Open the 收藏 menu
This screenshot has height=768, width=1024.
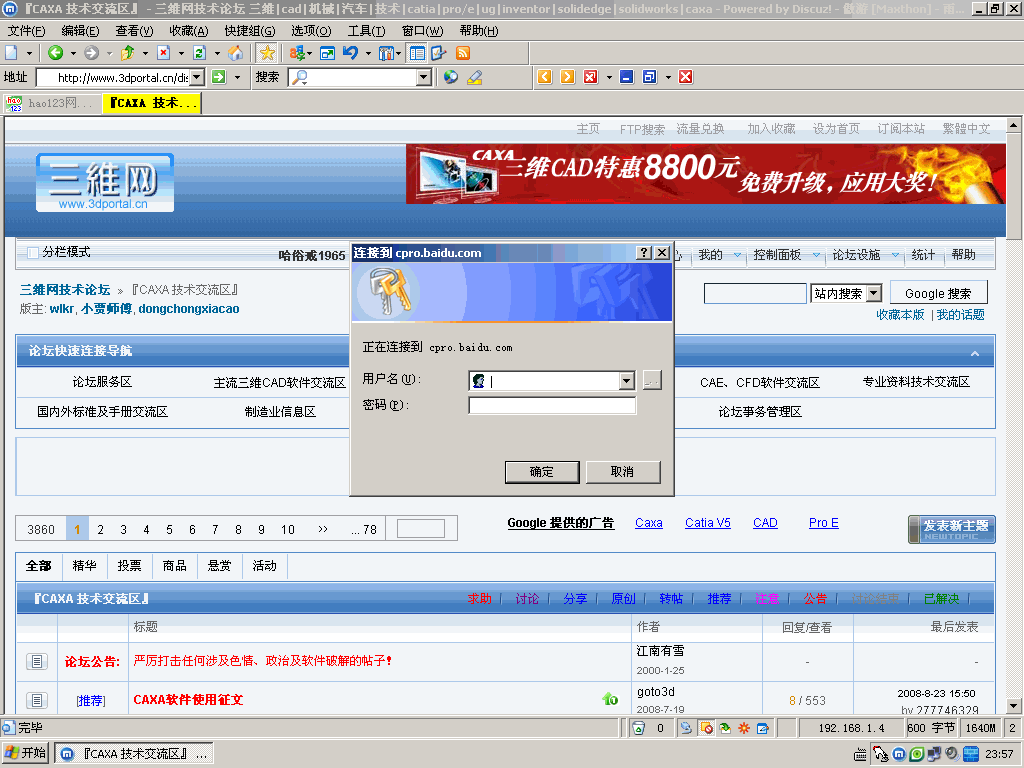[189, 31]
